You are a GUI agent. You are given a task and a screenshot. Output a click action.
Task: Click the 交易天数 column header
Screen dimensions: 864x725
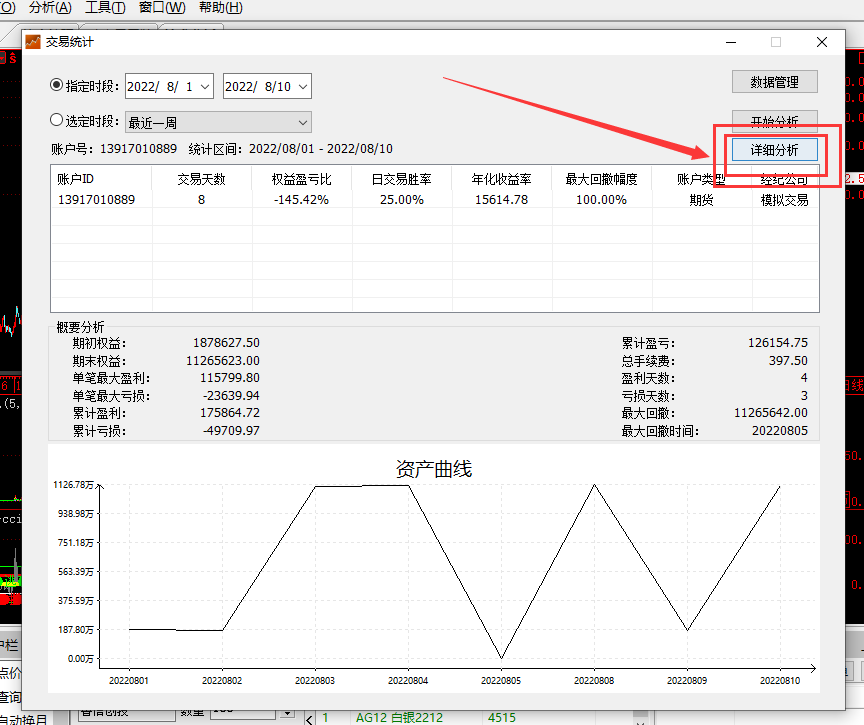202,179
